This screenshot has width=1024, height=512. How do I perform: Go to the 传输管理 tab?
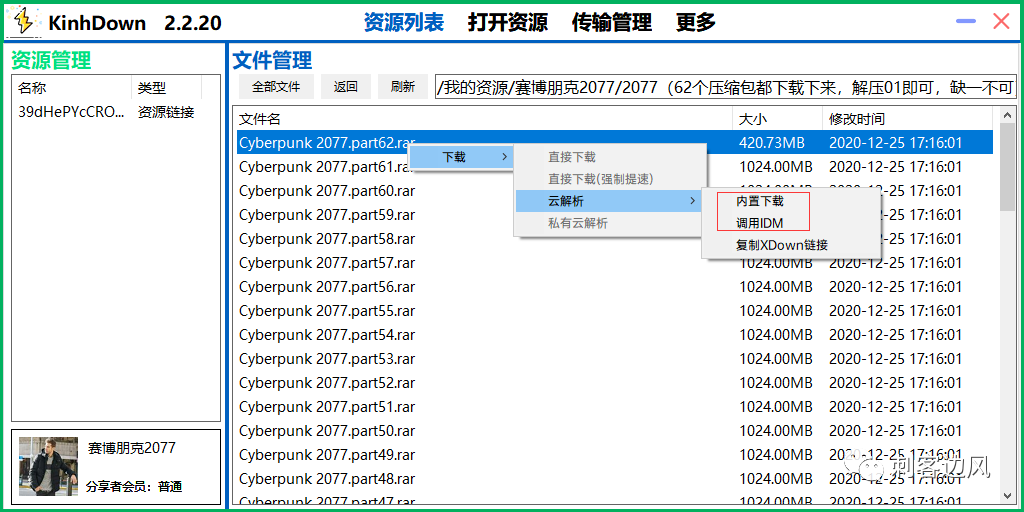(611, 22)
